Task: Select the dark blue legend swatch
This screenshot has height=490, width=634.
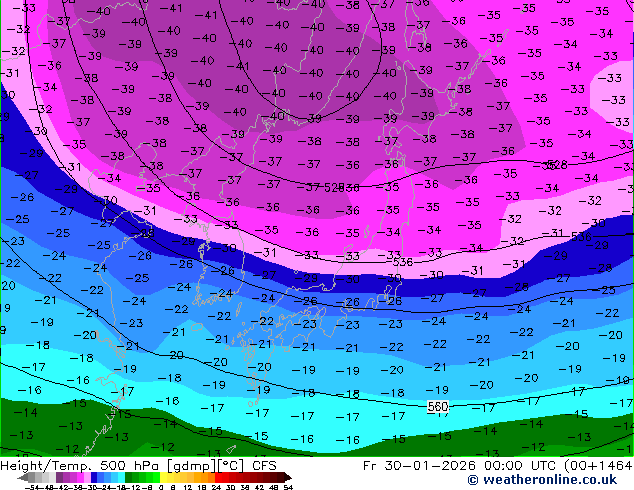Action: 94,477
